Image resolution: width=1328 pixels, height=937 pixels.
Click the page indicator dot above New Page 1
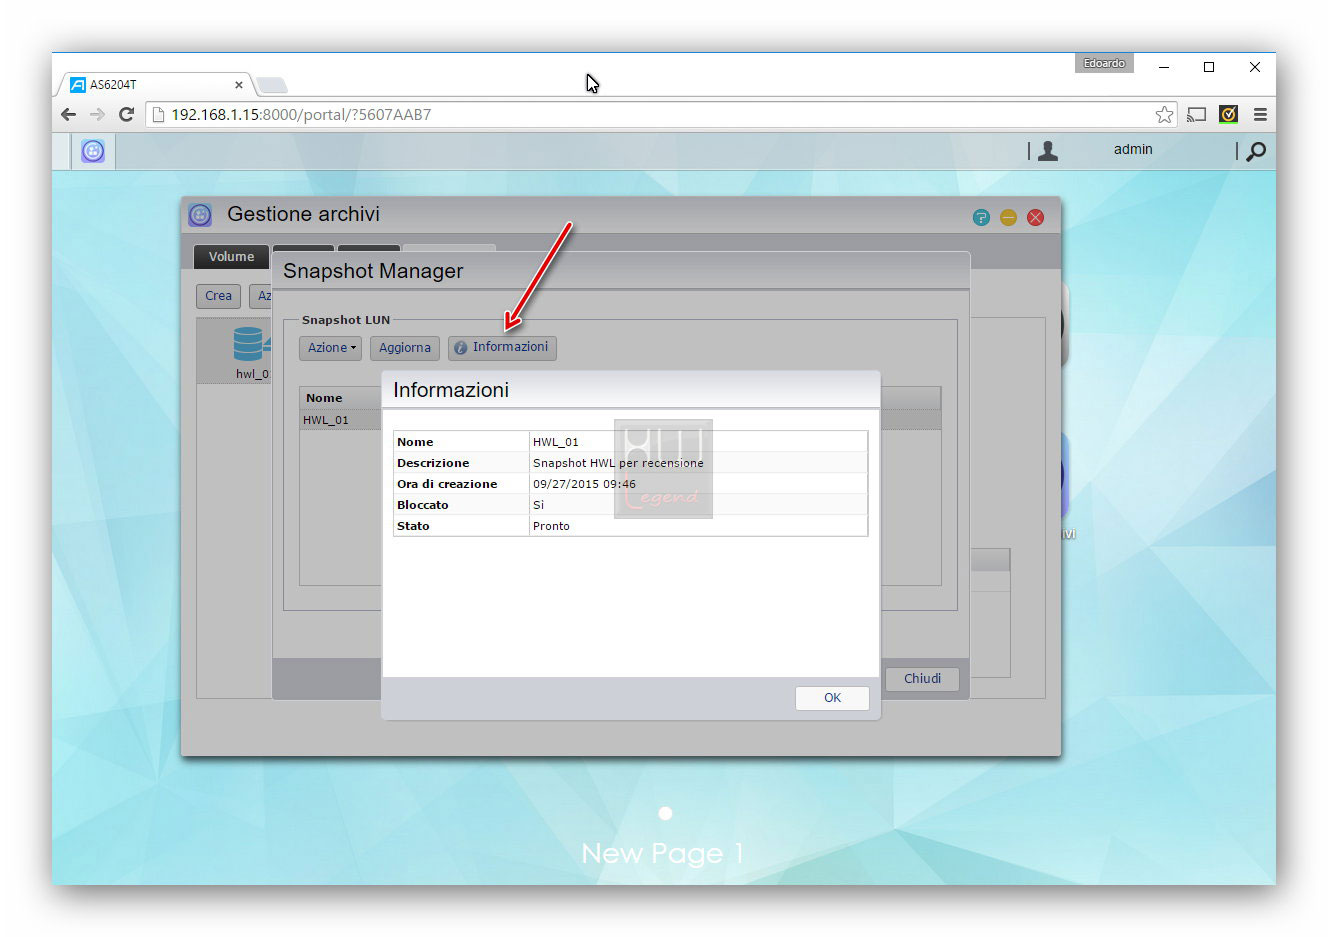click(x=665, y=814)
